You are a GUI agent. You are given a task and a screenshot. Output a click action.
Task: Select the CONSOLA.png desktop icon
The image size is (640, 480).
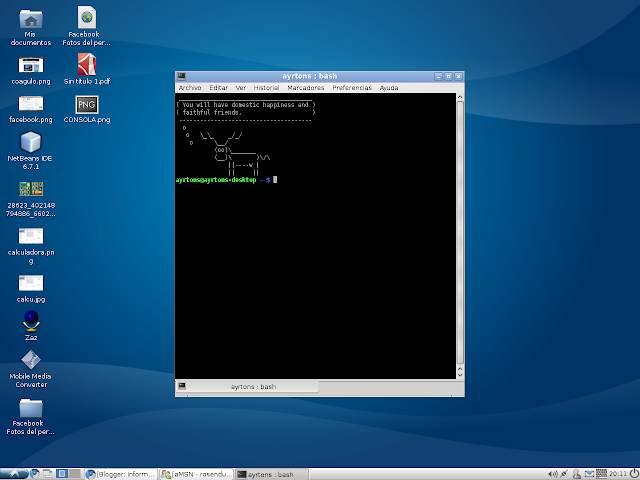[x=87, y=109]
